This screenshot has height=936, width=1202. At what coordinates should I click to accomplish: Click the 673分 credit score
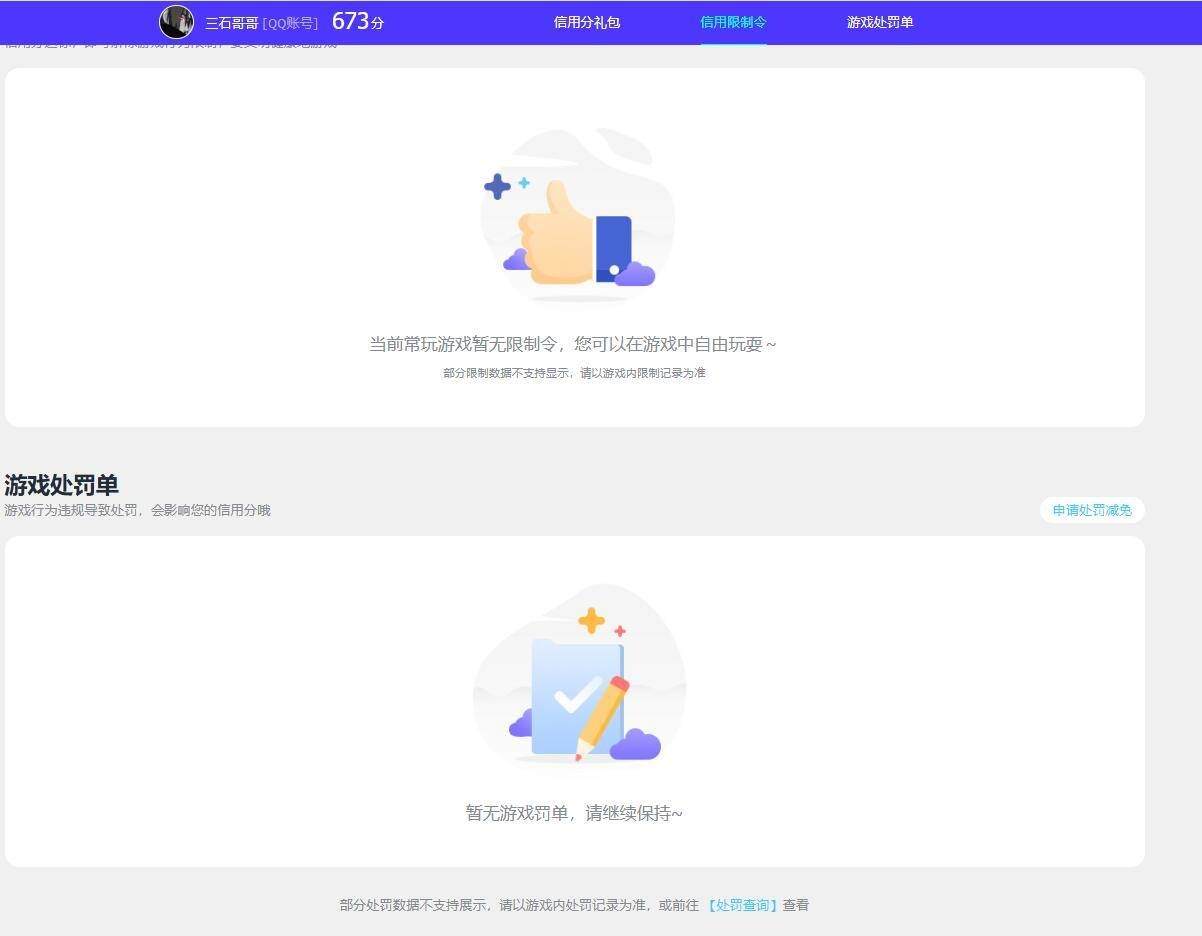(x=358, y=21)
